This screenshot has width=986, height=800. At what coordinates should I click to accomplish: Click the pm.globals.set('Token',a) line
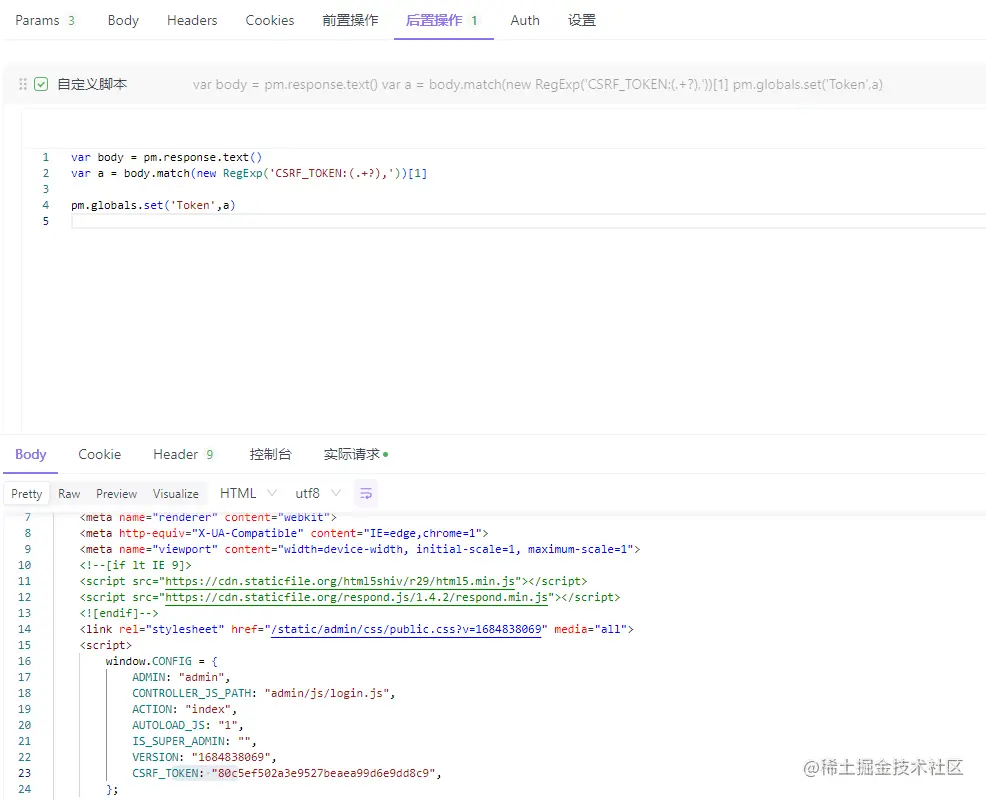click(153, 205)
